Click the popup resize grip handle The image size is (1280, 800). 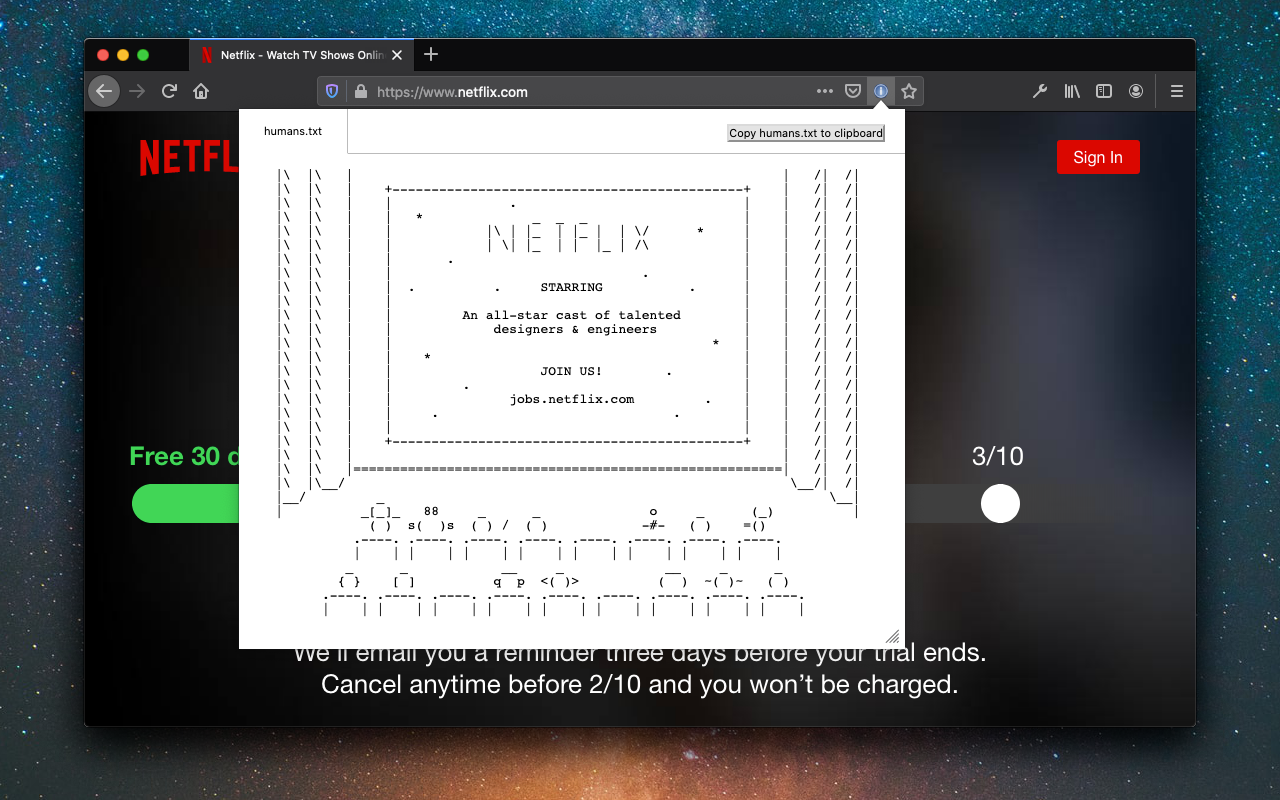click(x=892, y=637)
